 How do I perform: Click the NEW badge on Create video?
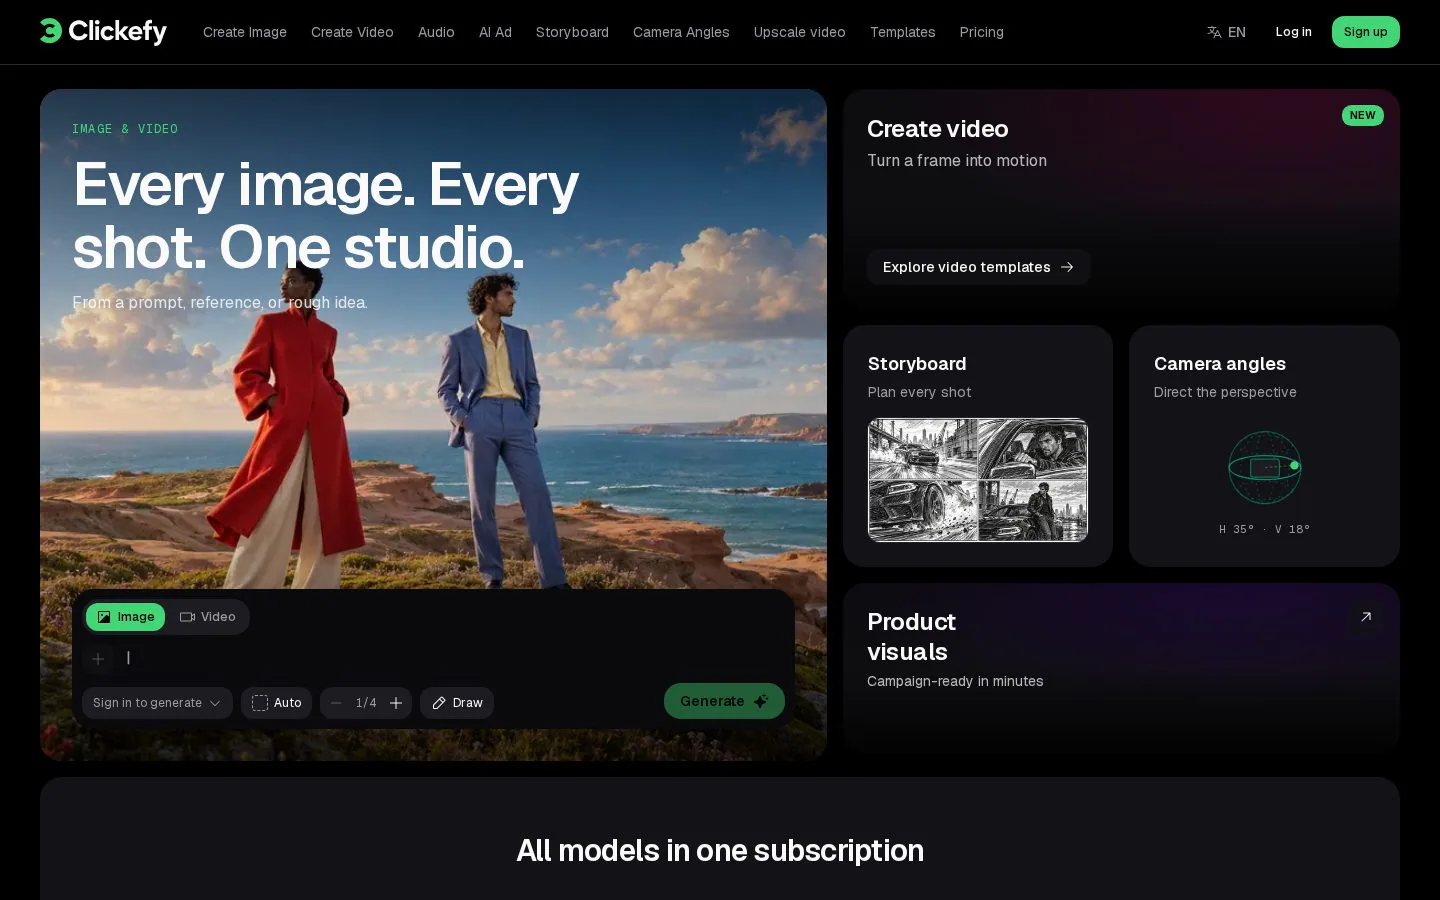(x=1362, y=115)
